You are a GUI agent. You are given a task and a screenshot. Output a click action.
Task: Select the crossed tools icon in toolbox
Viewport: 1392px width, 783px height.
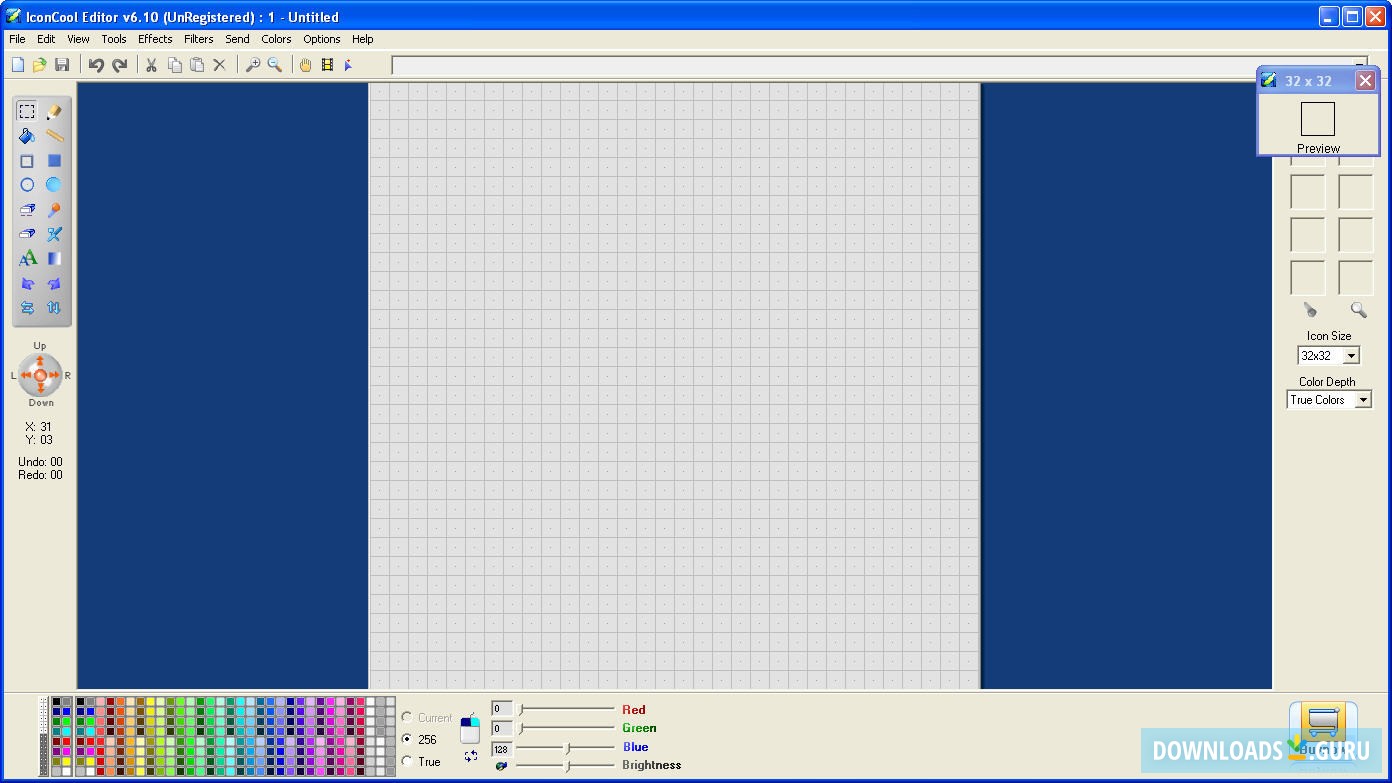click(x=54, y=234)
